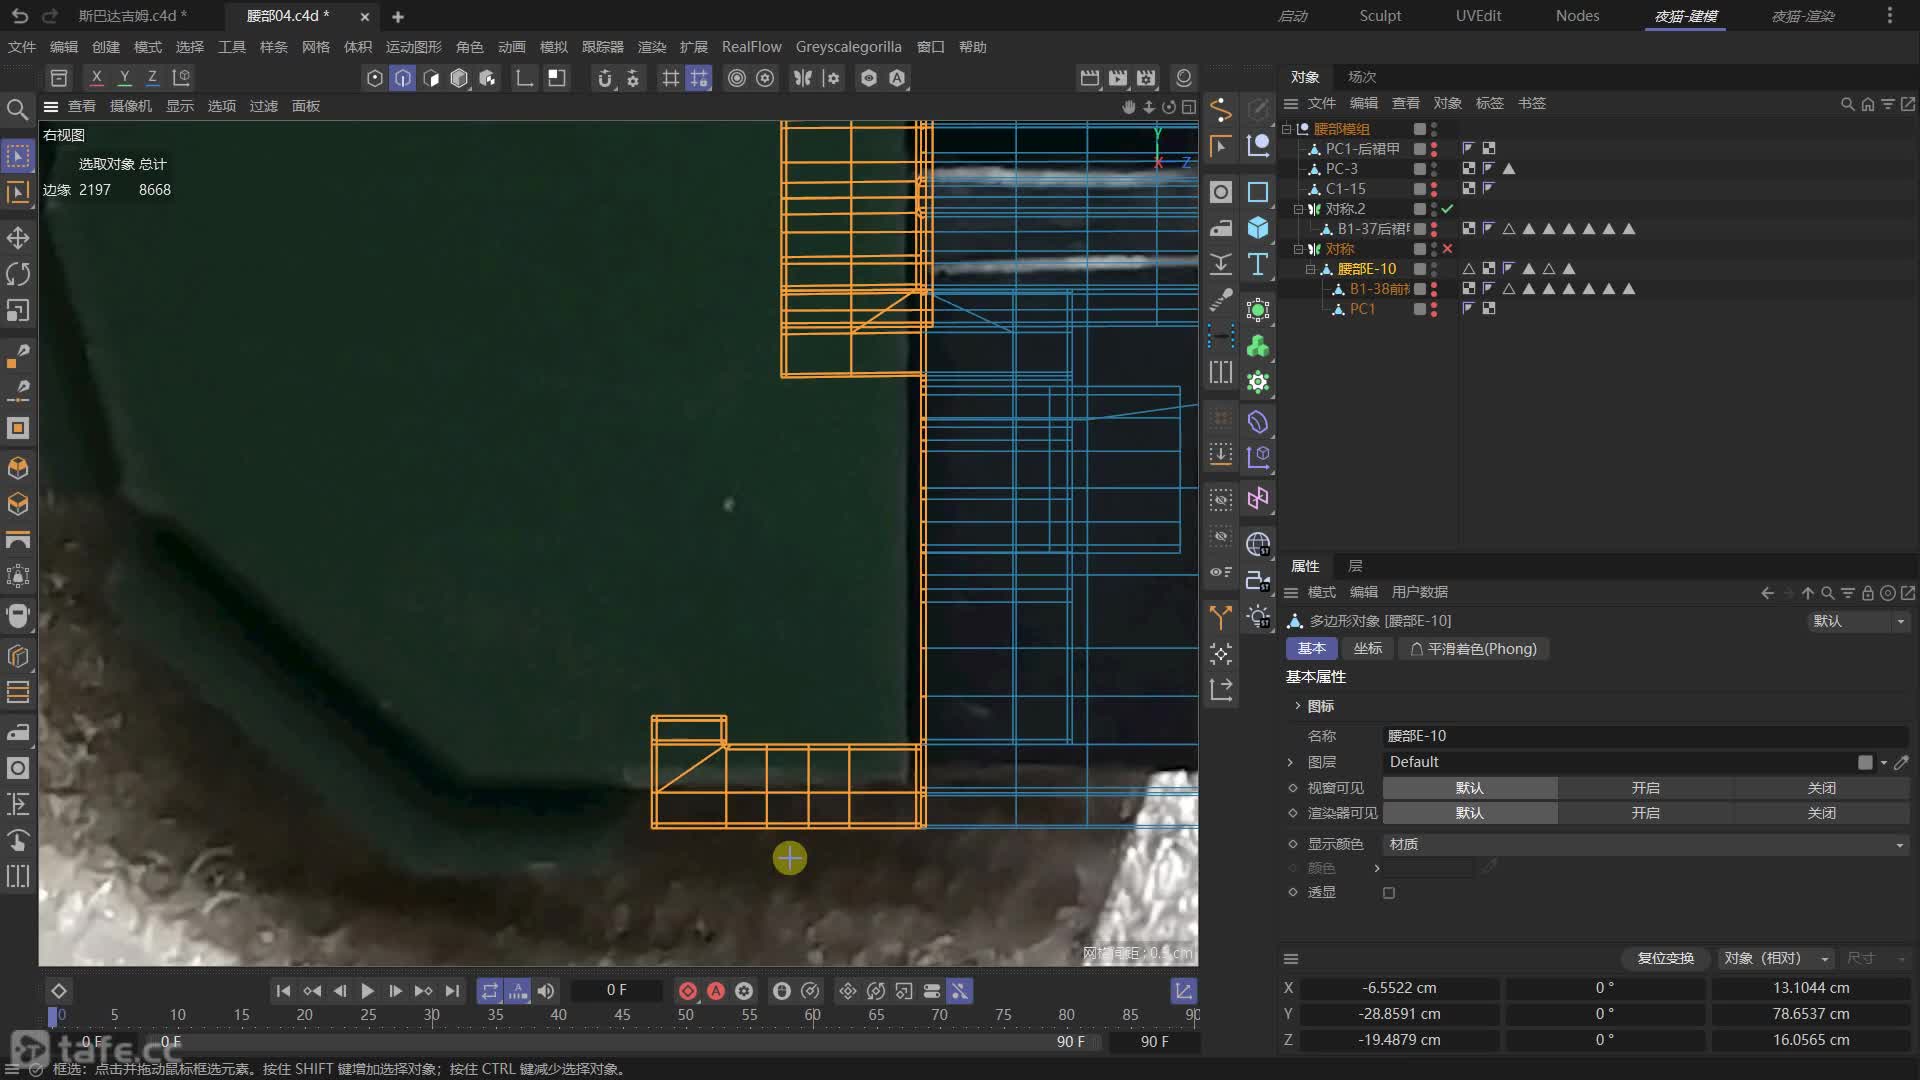
Task: Collapse the 对称.2 hierarchy
Action: 1299,209
